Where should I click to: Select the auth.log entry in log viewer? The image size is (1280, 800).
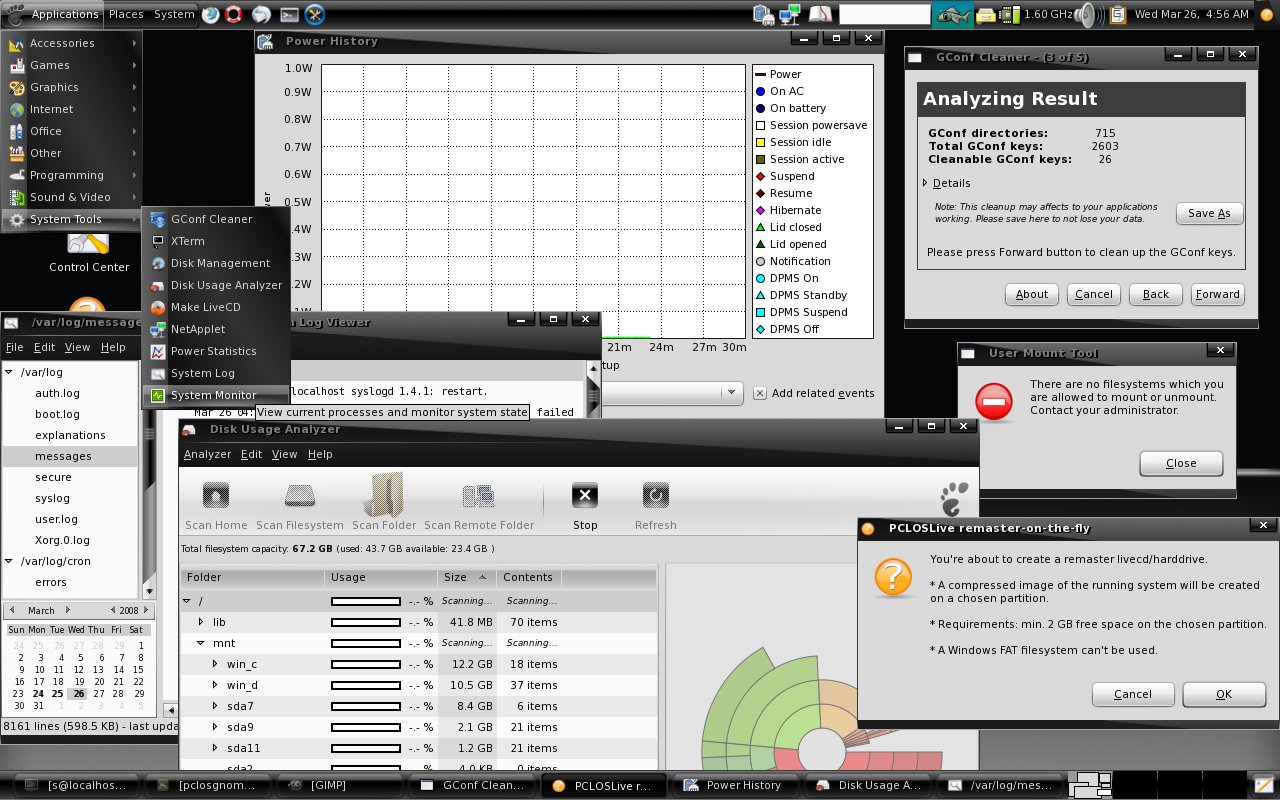pos(57,393)
